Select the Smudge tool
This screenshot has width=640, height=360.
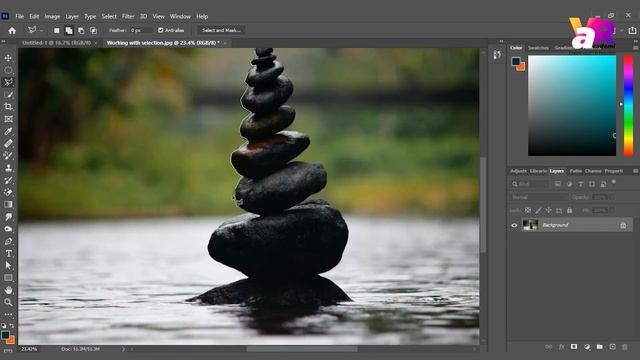point(8,217)
